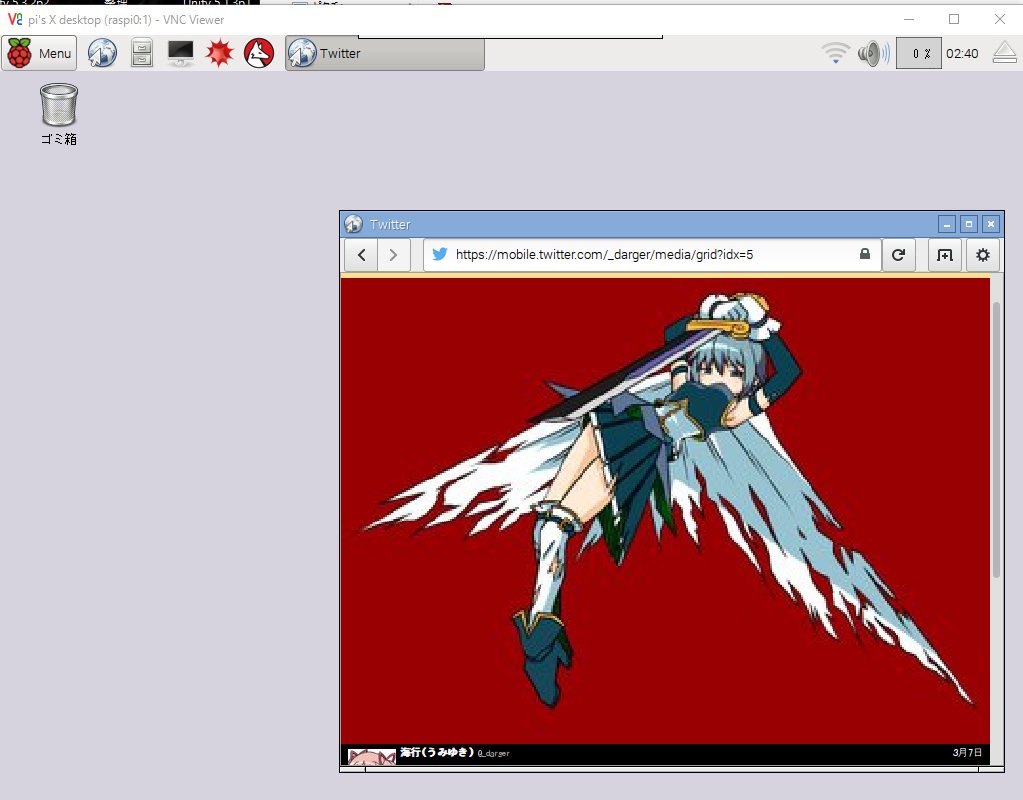Click the Twitter URL address bar
The width and height of the screenshot is (1023, 800).
[x=651, y=254]
